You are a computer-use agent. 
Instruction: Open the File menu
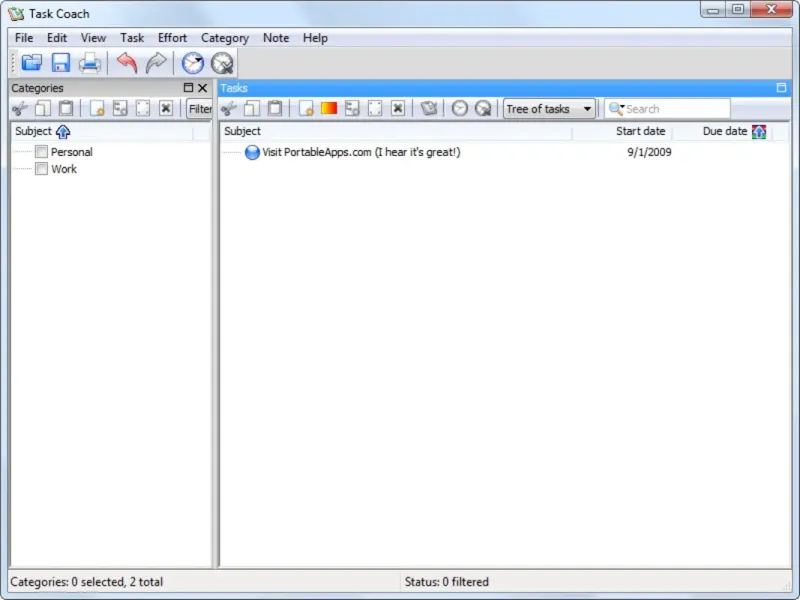point(24,38)
